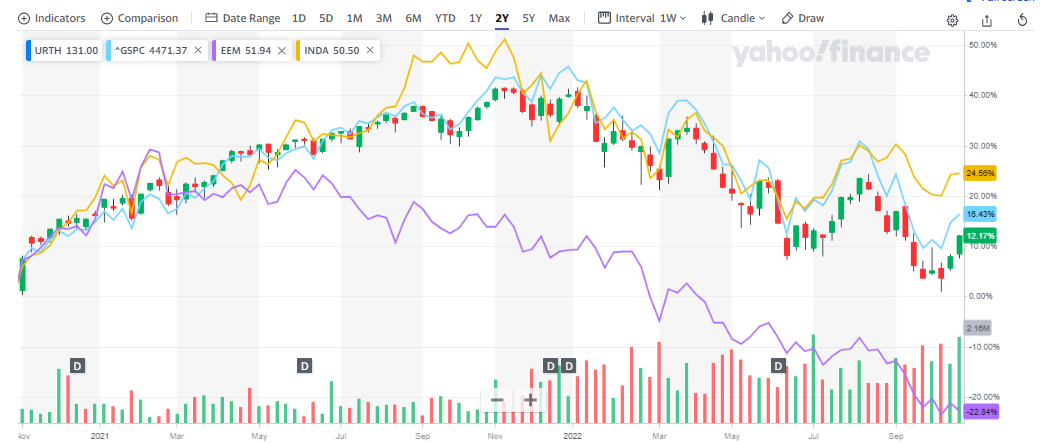
Task: Click the calendar icon beside Date Range
Action: click(x=211, y=19)
